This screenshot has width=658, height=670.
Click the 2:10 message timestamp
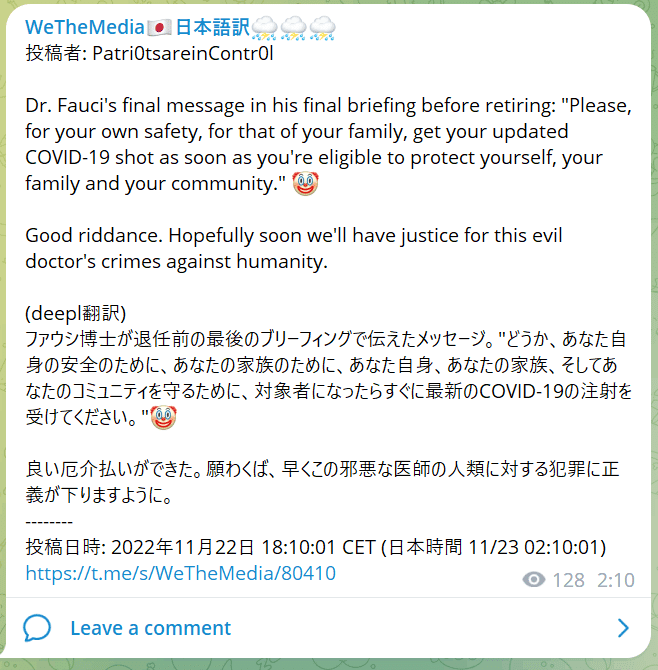pyautogui.click(x=616, y=580)
